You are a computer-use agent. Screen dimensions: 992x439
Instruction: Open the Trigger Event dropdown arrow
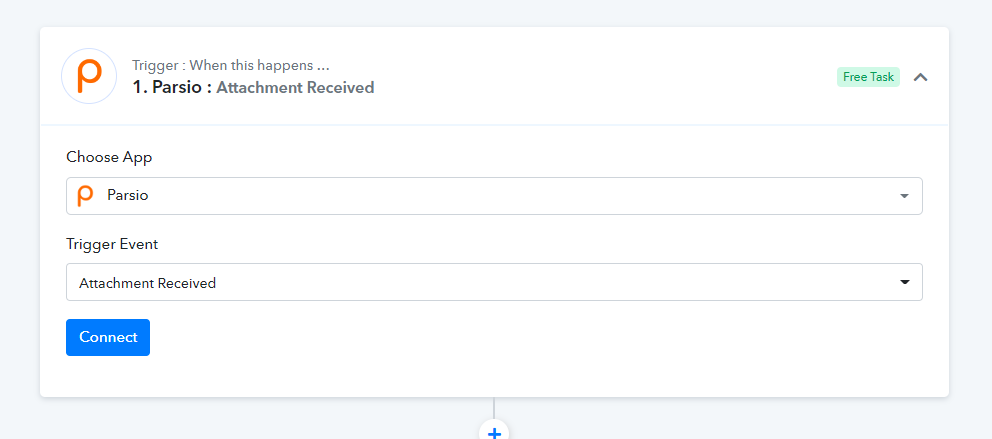tap(904, 282)
